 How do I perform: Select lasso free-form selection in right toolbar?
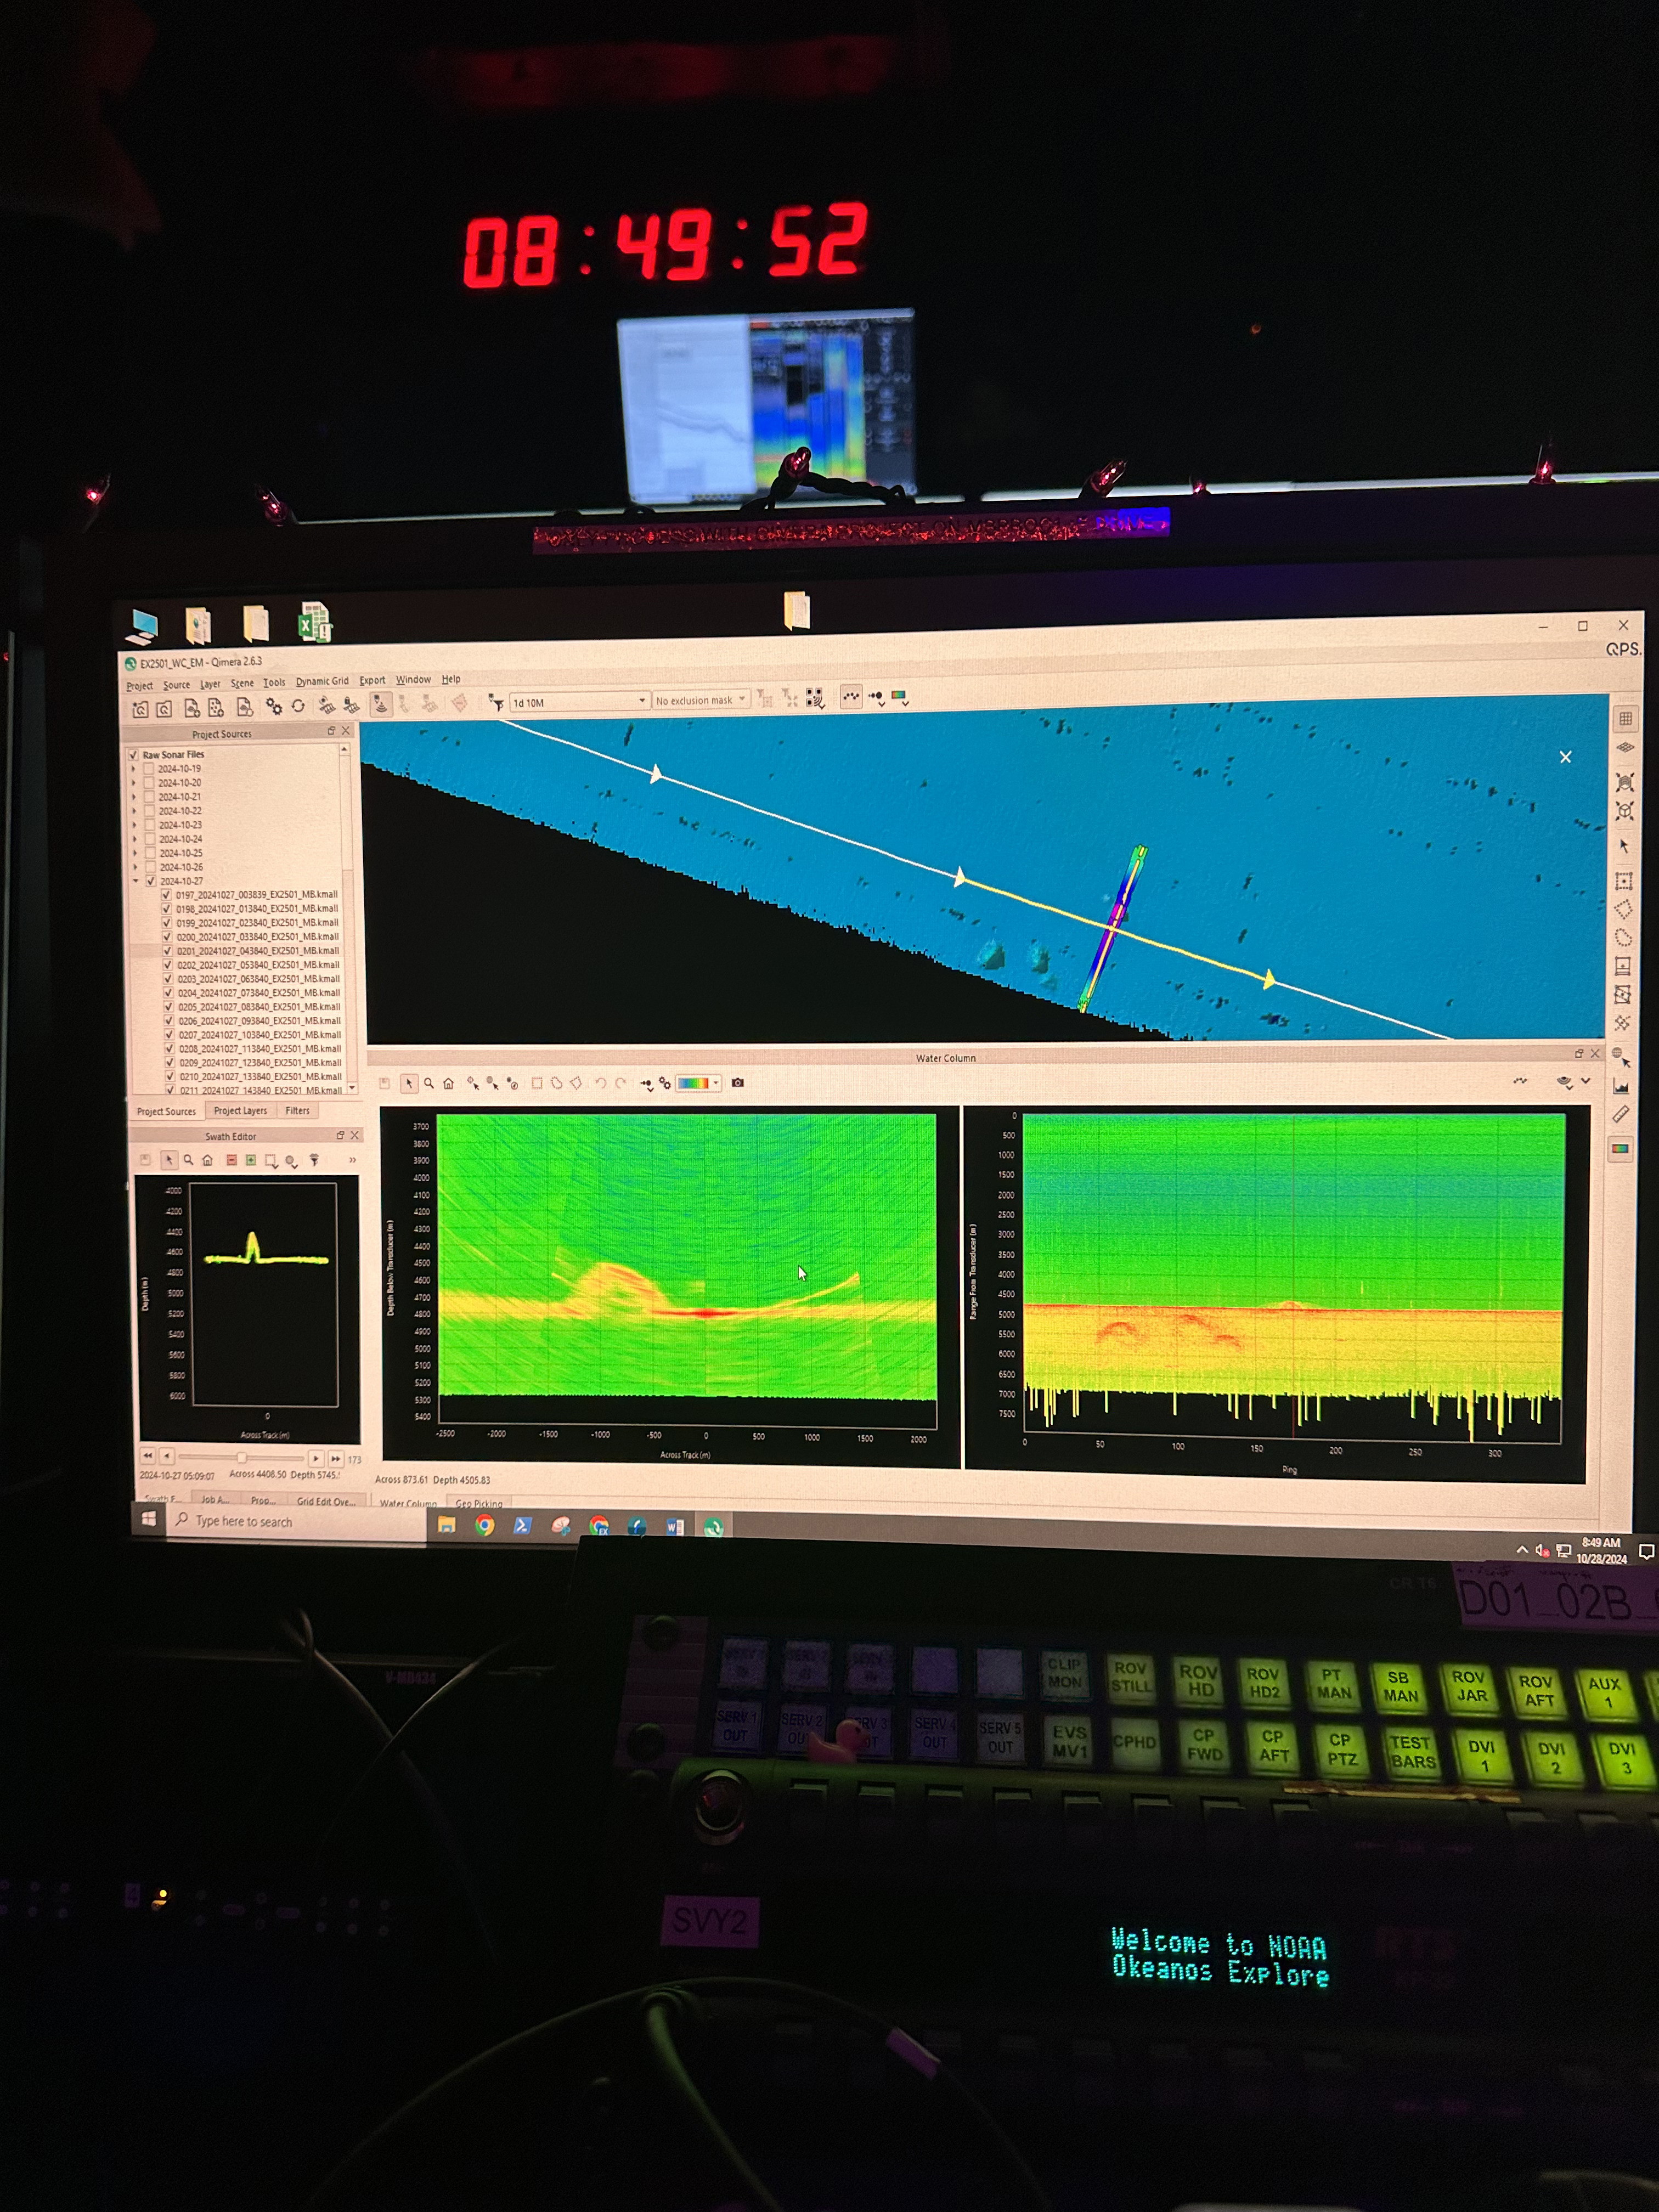tap(1624, 938)
